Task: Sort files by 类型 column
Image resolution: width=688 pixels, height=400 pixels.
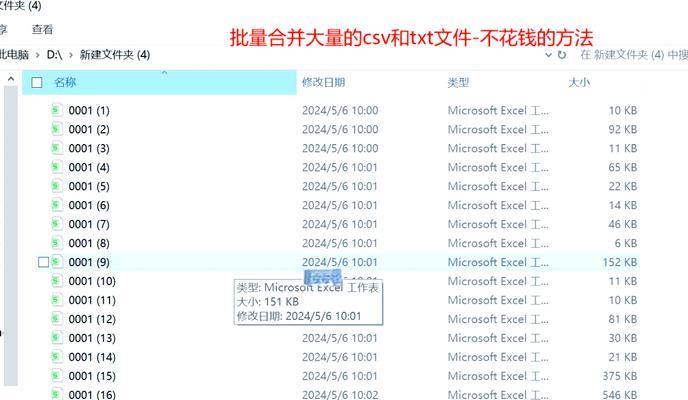Action: click(x=458, y=82)
